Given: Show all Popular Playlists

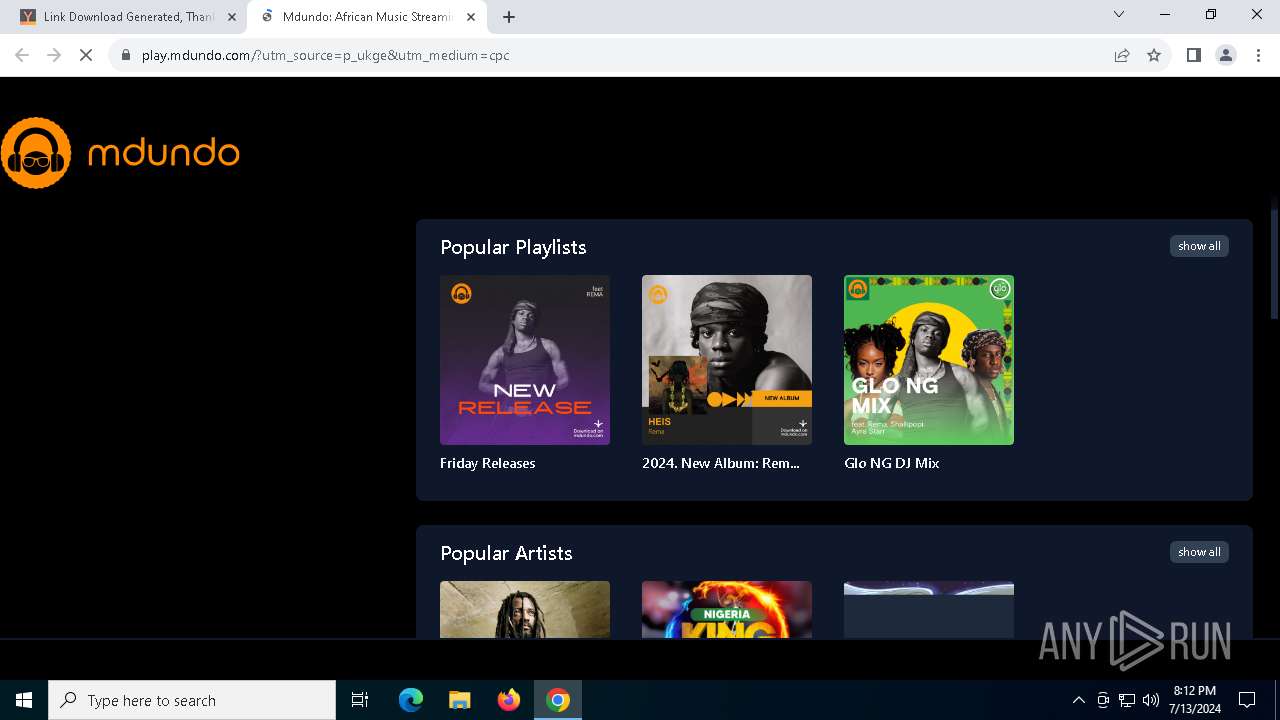Looking at the screenshot, I should [1199, 246].
